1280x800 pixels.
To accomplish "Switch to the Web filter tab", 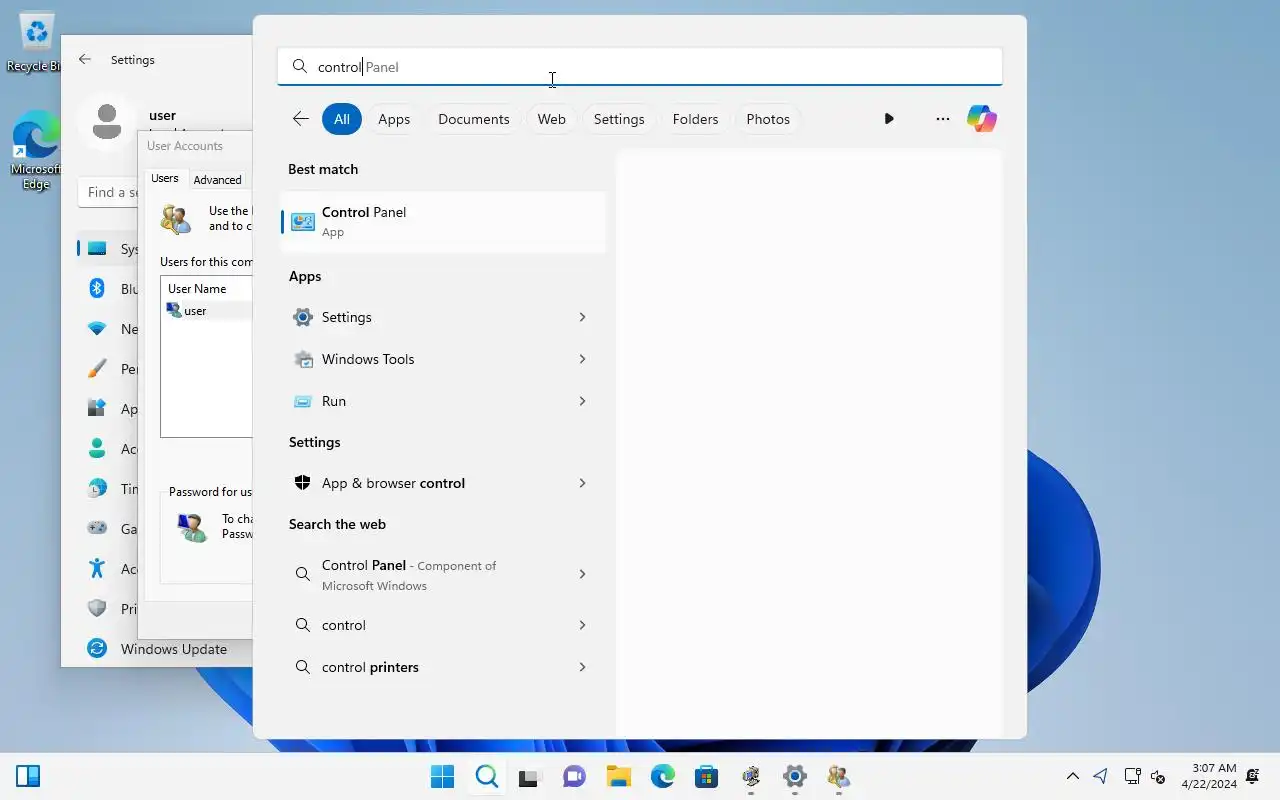I will [x=551, y=119].
